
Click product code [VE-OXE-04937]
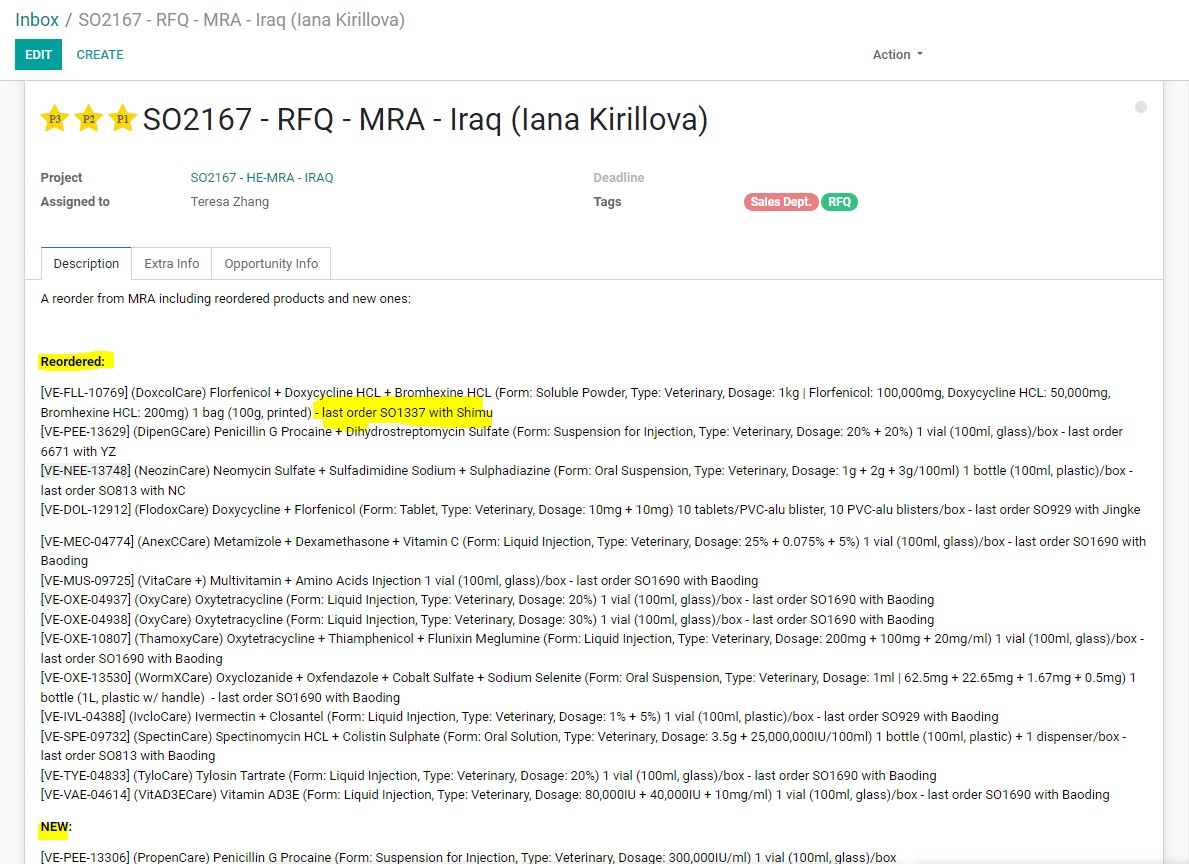(86, 599)
